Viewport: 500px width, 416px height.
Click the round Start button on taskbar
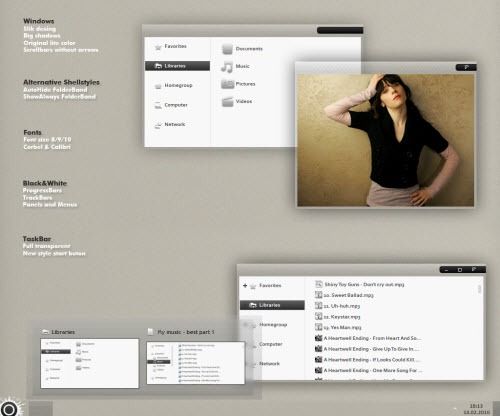click(9, 408)
